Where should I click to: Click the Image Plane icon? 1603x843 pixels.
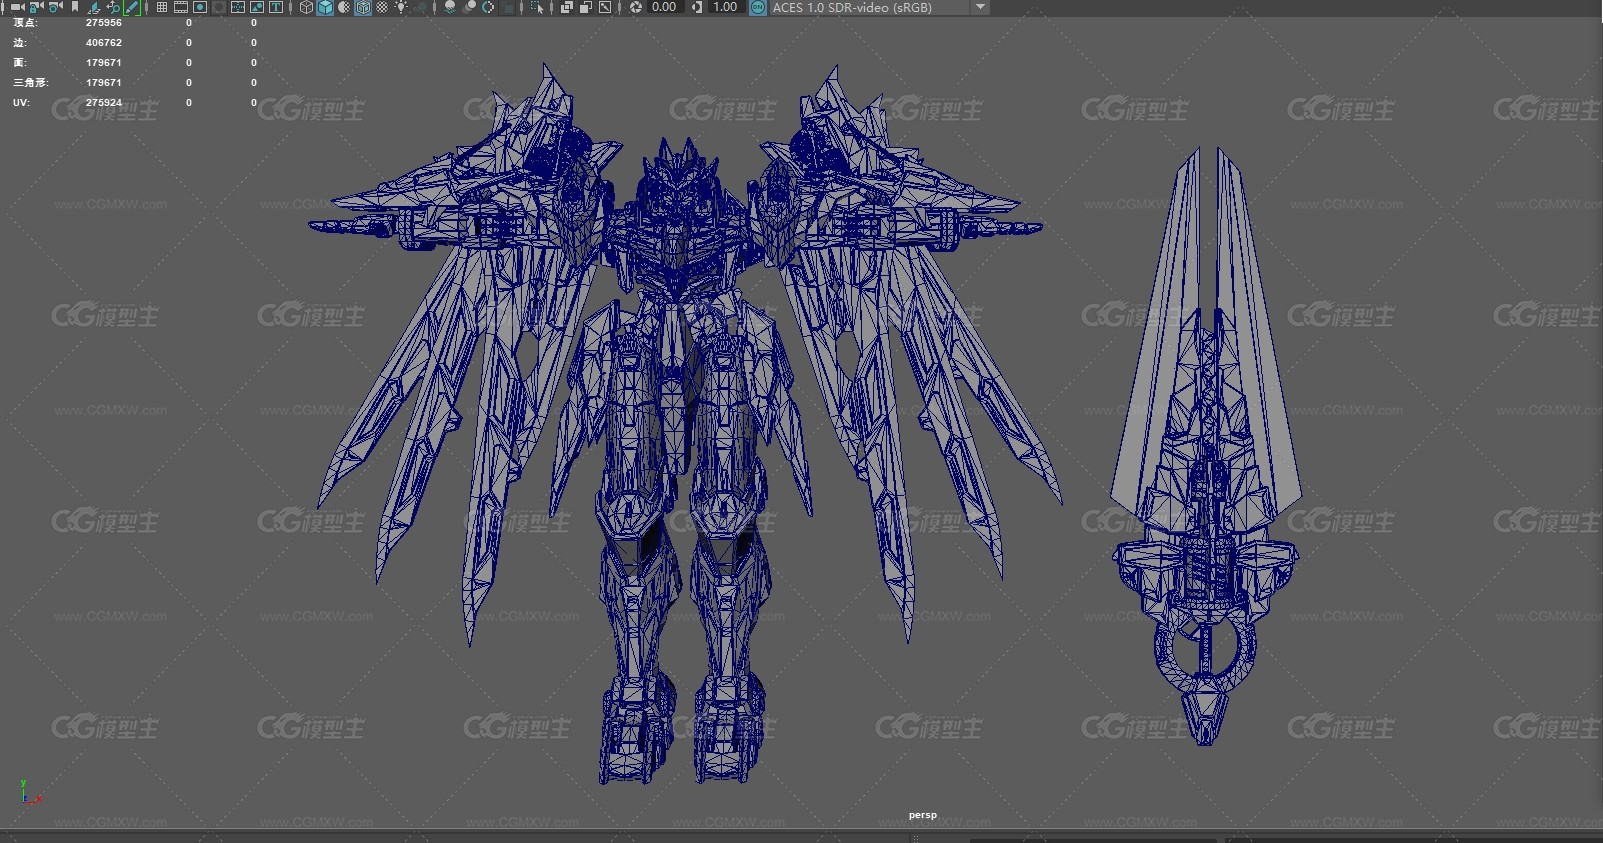pyautogui.click(x=93, y=7)
